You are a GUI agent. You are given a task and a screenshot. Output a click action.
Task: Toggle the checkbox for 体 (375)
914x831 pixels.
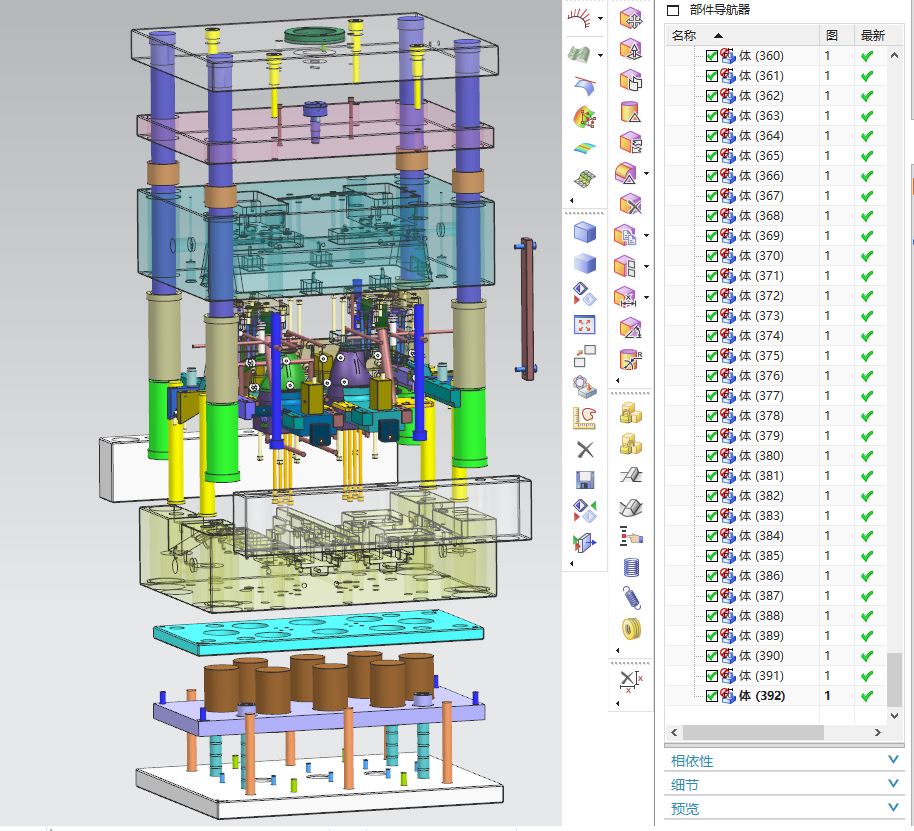click(x=712, y=356)
